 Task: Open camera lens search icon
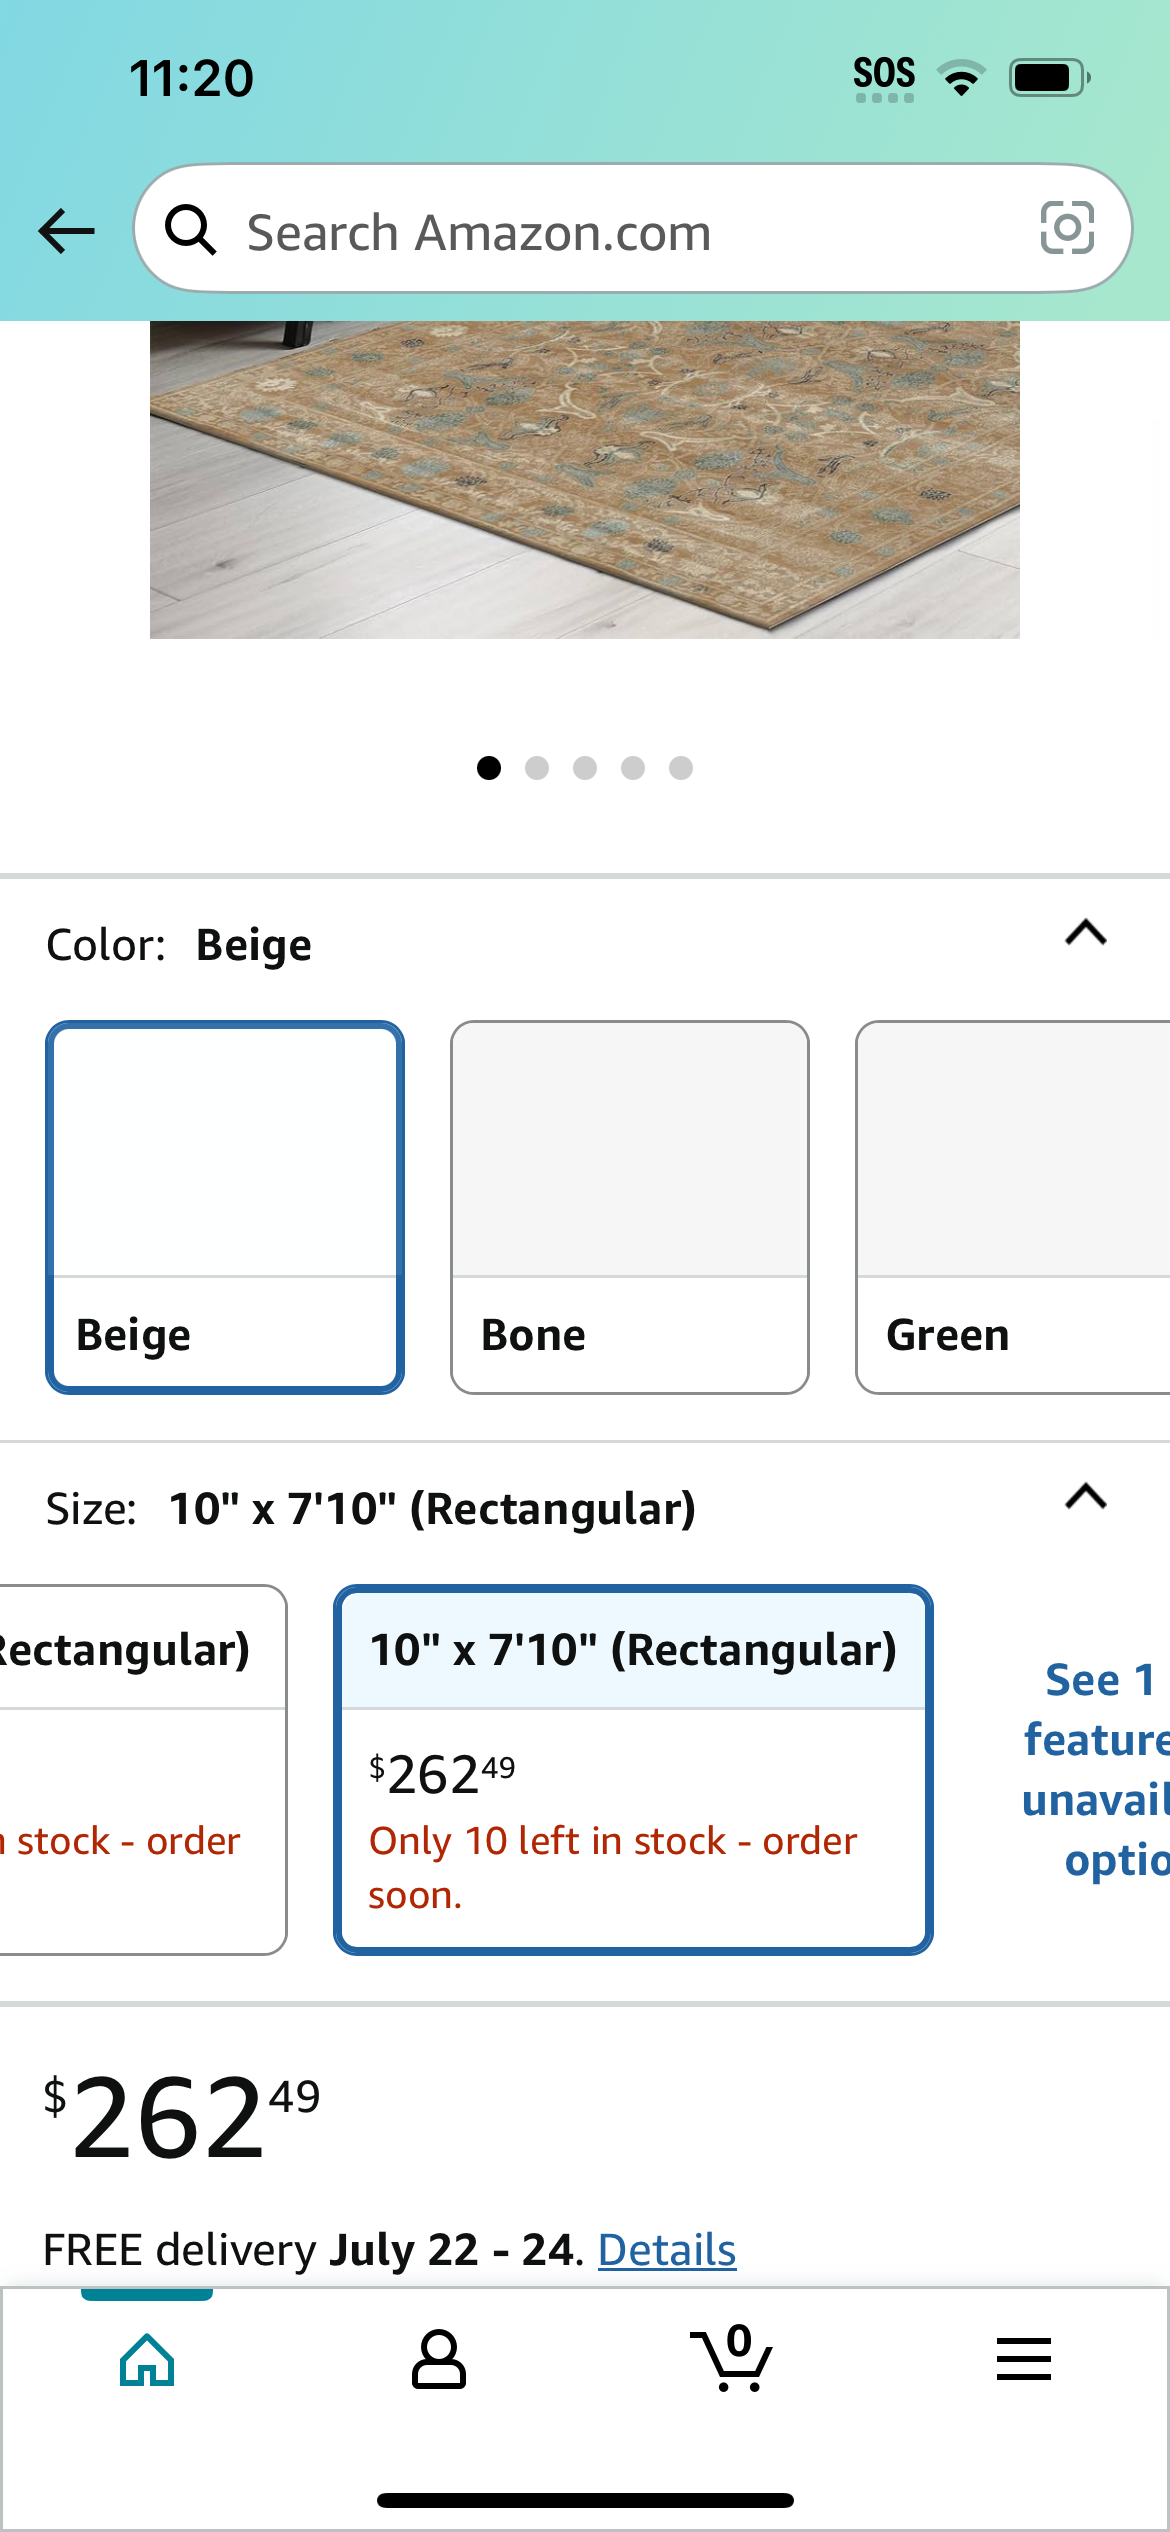[x=1067, y=228]
